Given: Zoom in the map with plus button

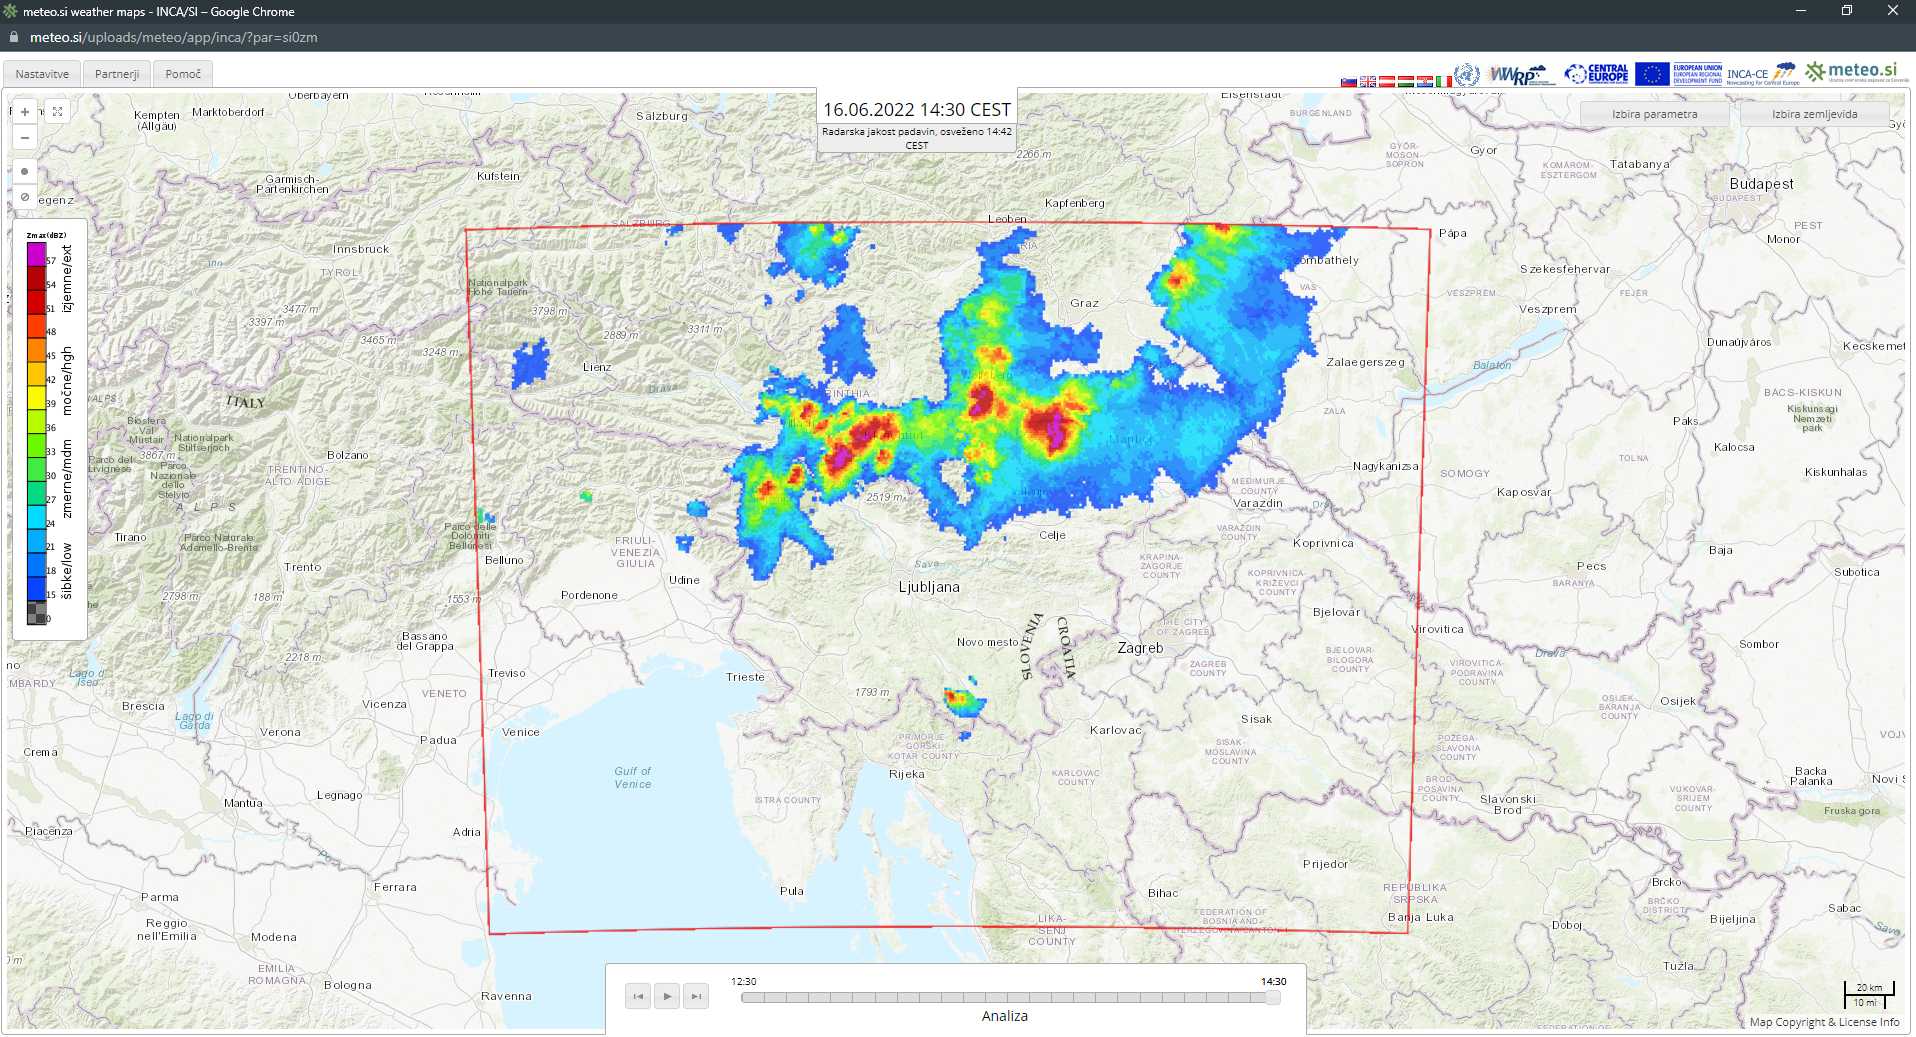Looking at the screenshot, I should pyautogui.click(x=25, y=112).
